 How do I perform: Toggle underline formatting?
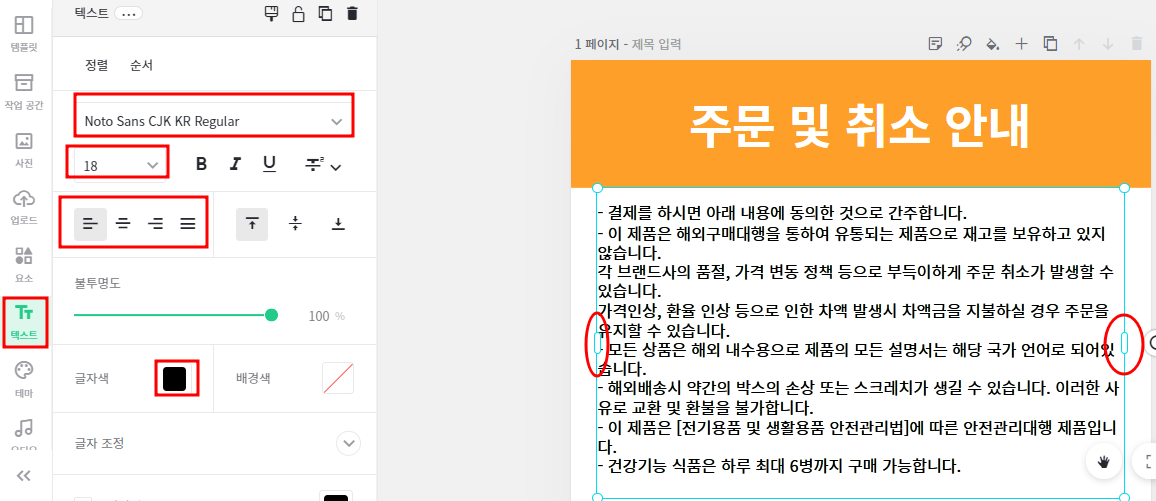pyautogui.click(x=270, y=164)
